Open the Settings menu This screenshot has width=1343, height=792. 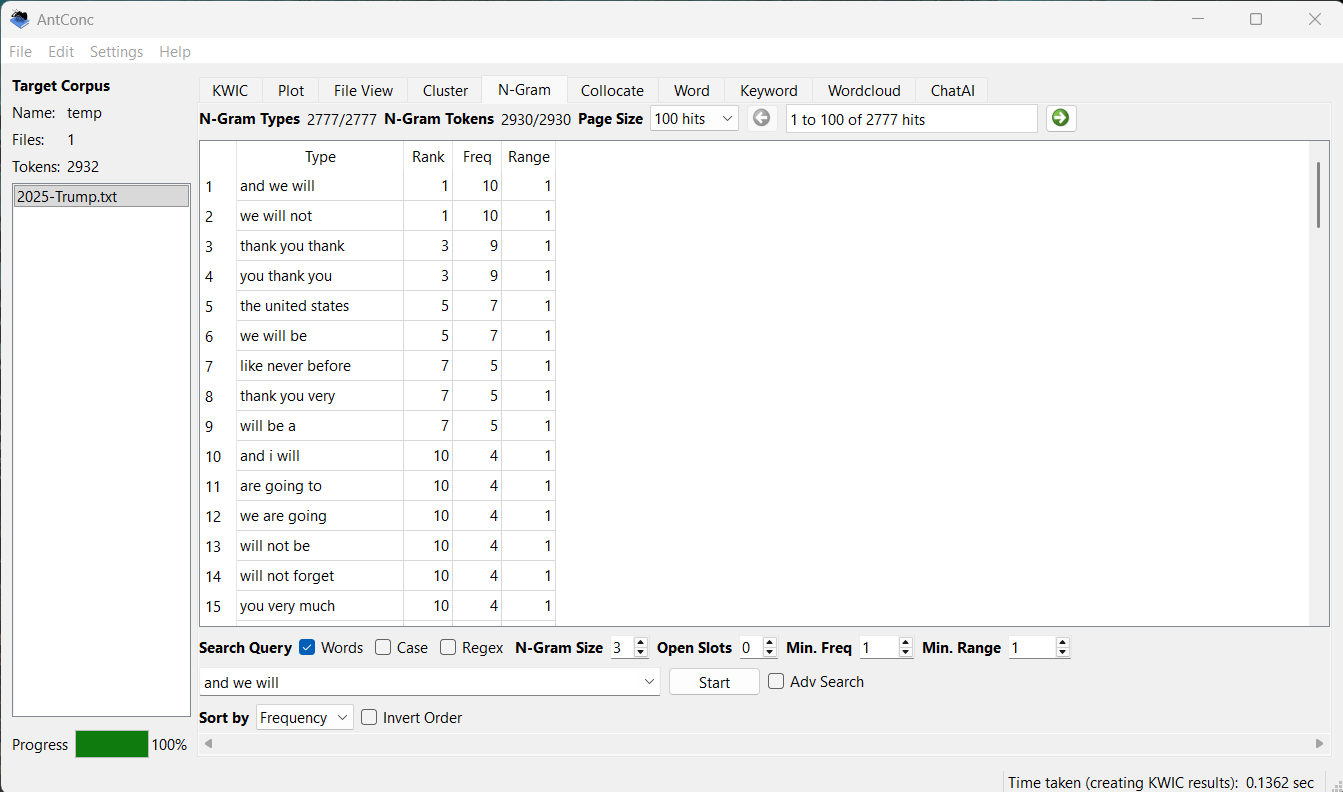click(x=116, y=52)
